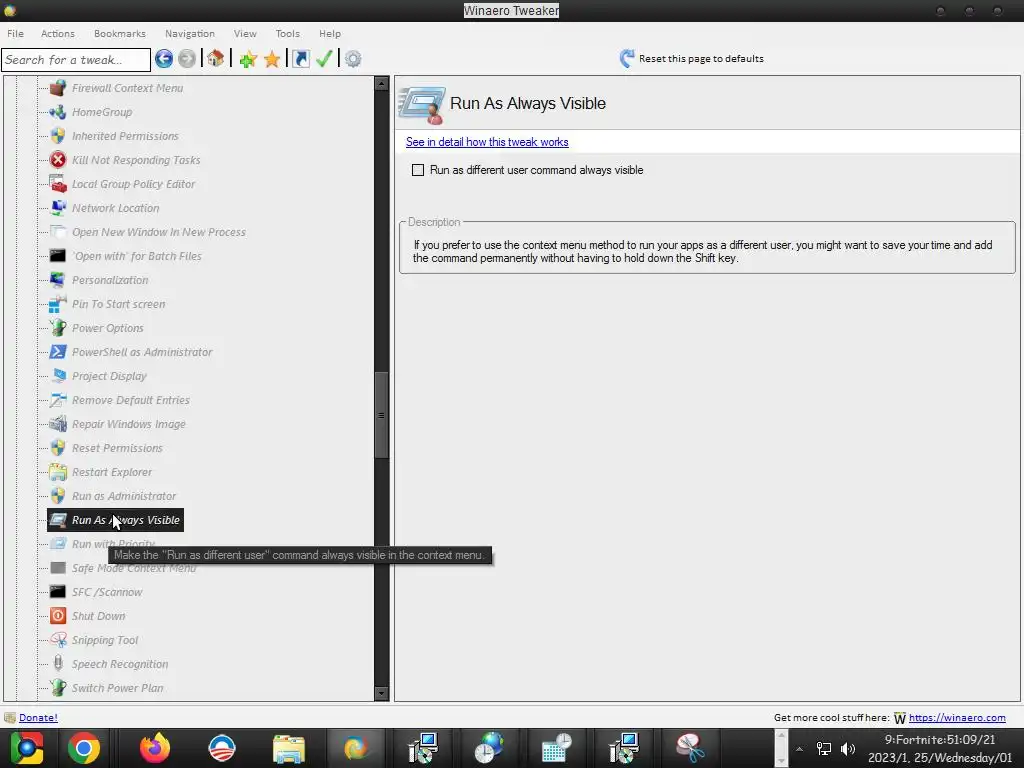Select Personalization tree item
This screenshot has width=1024, height=768.
tap(110, 280)
